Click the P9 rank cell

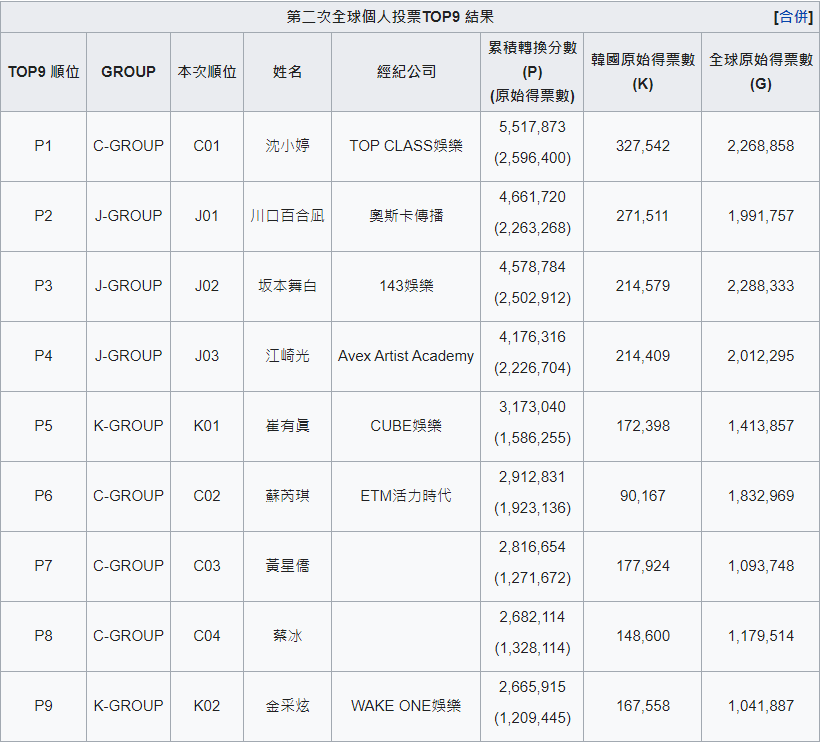tap(43, 706)
